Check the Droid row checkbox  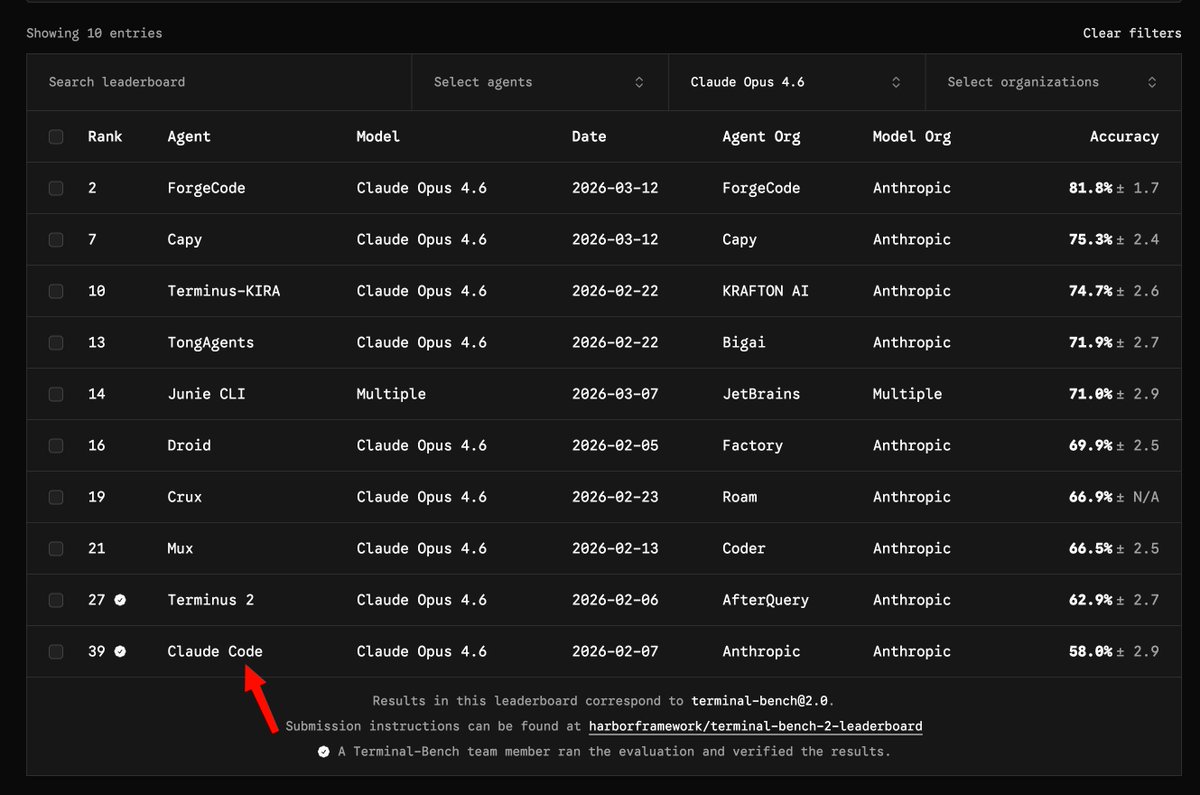[56, 446]
